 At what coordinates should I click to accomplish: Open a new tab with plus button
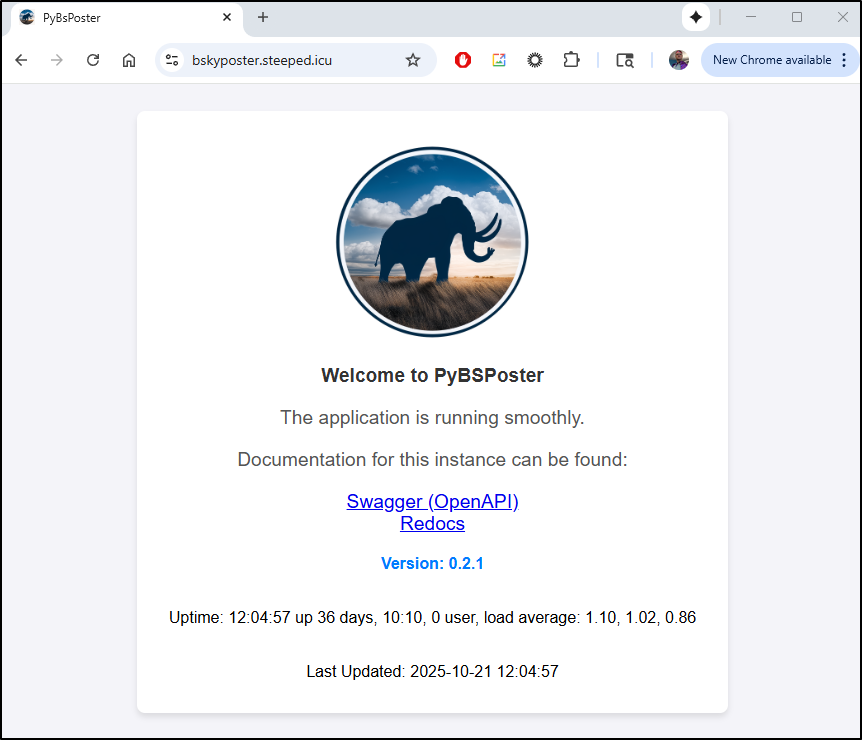(263, 17)
